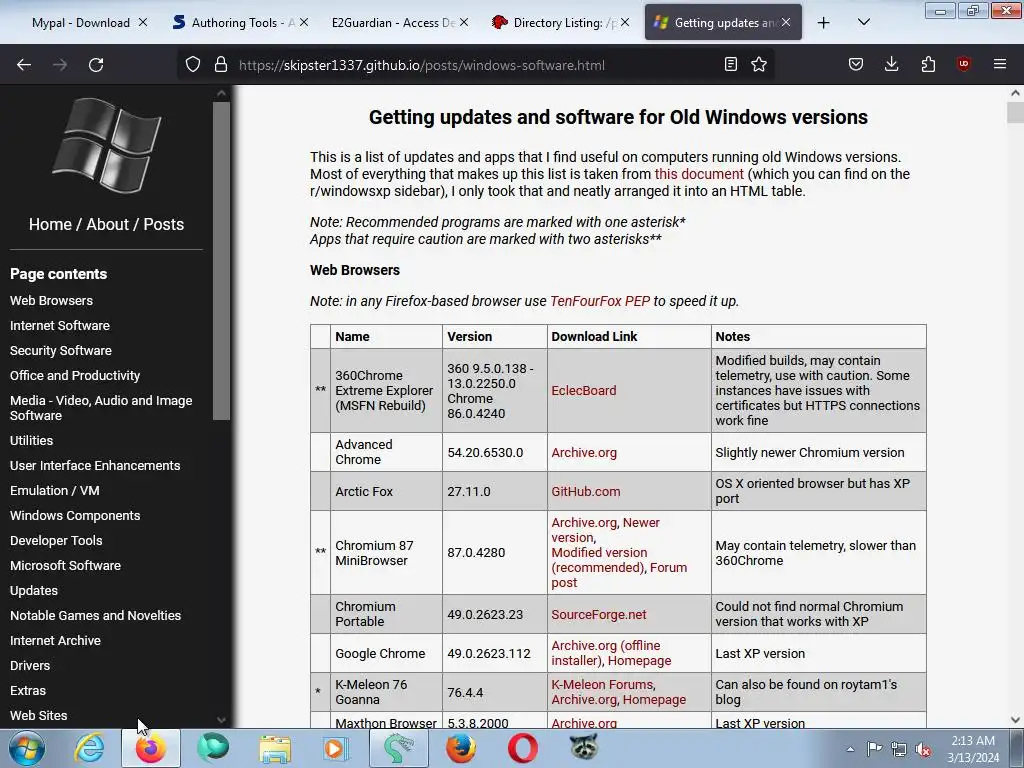Viewport: 1024px width, 768px height.
Task: Jump to Security Software section
Action: 61,350
